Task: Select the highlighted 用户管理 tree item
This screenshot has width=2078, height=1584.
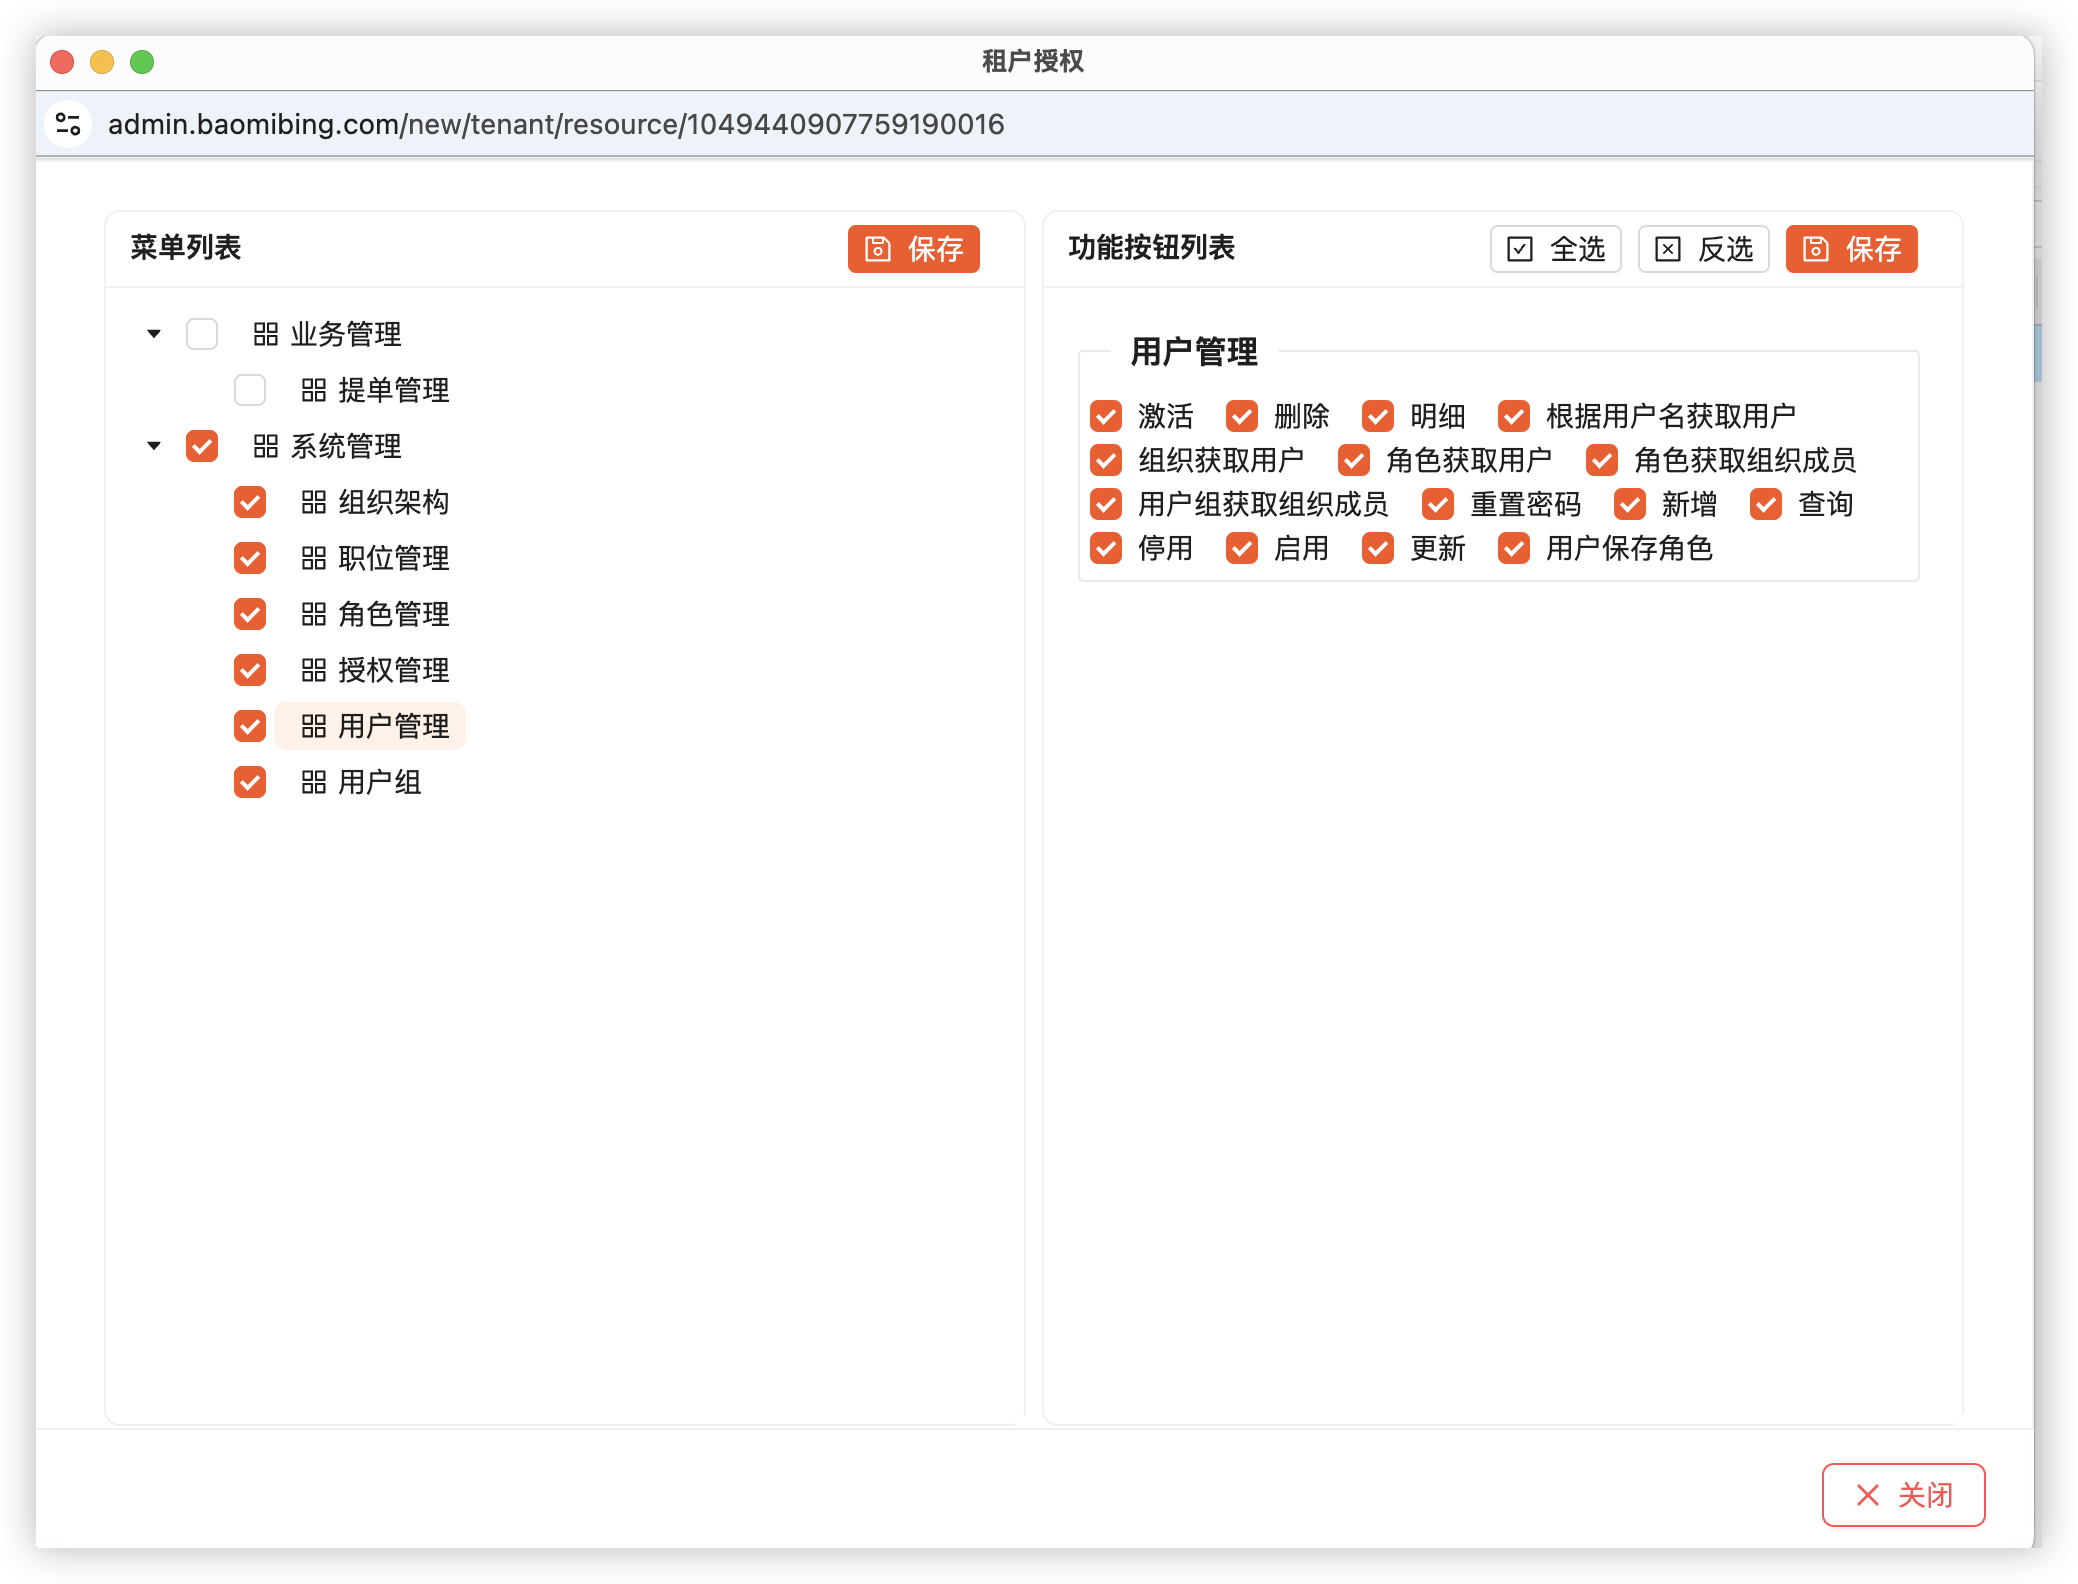Action: pos(392,726)
